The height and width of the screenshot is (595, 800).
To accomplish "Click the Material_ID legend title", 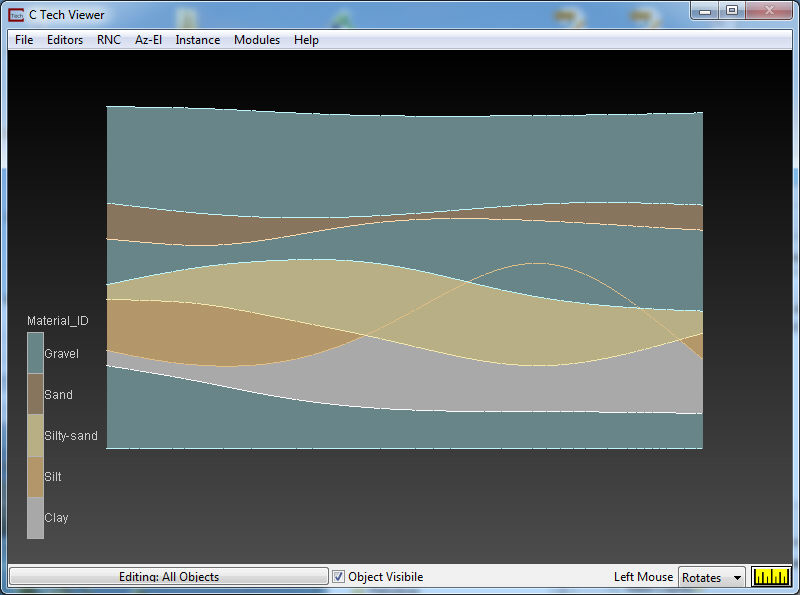I will [x=58, y=321].
